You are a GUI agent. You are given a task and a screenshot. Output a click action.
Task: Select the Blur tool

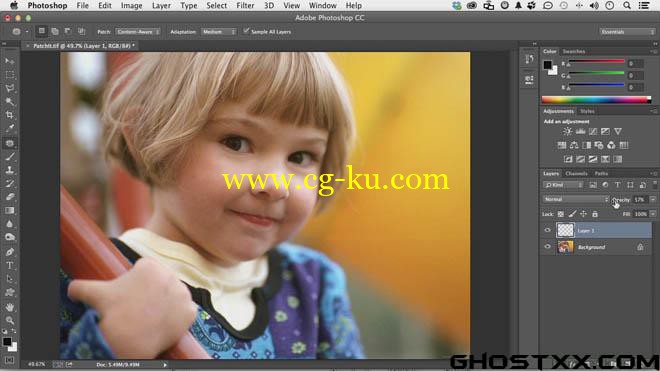point(9,224)
